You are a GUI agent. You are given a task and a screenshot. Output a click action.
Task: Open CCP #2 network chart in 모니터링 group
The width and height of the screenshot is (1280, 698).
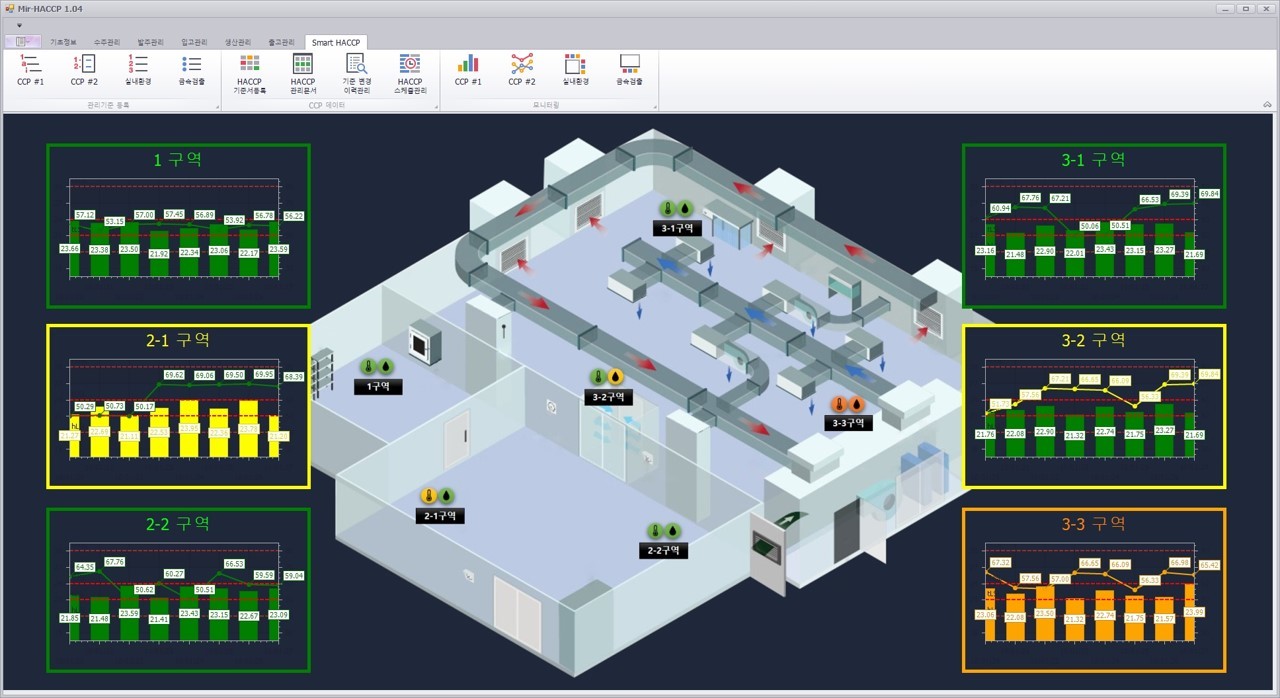pyautogui.click(x=522, y=70)
